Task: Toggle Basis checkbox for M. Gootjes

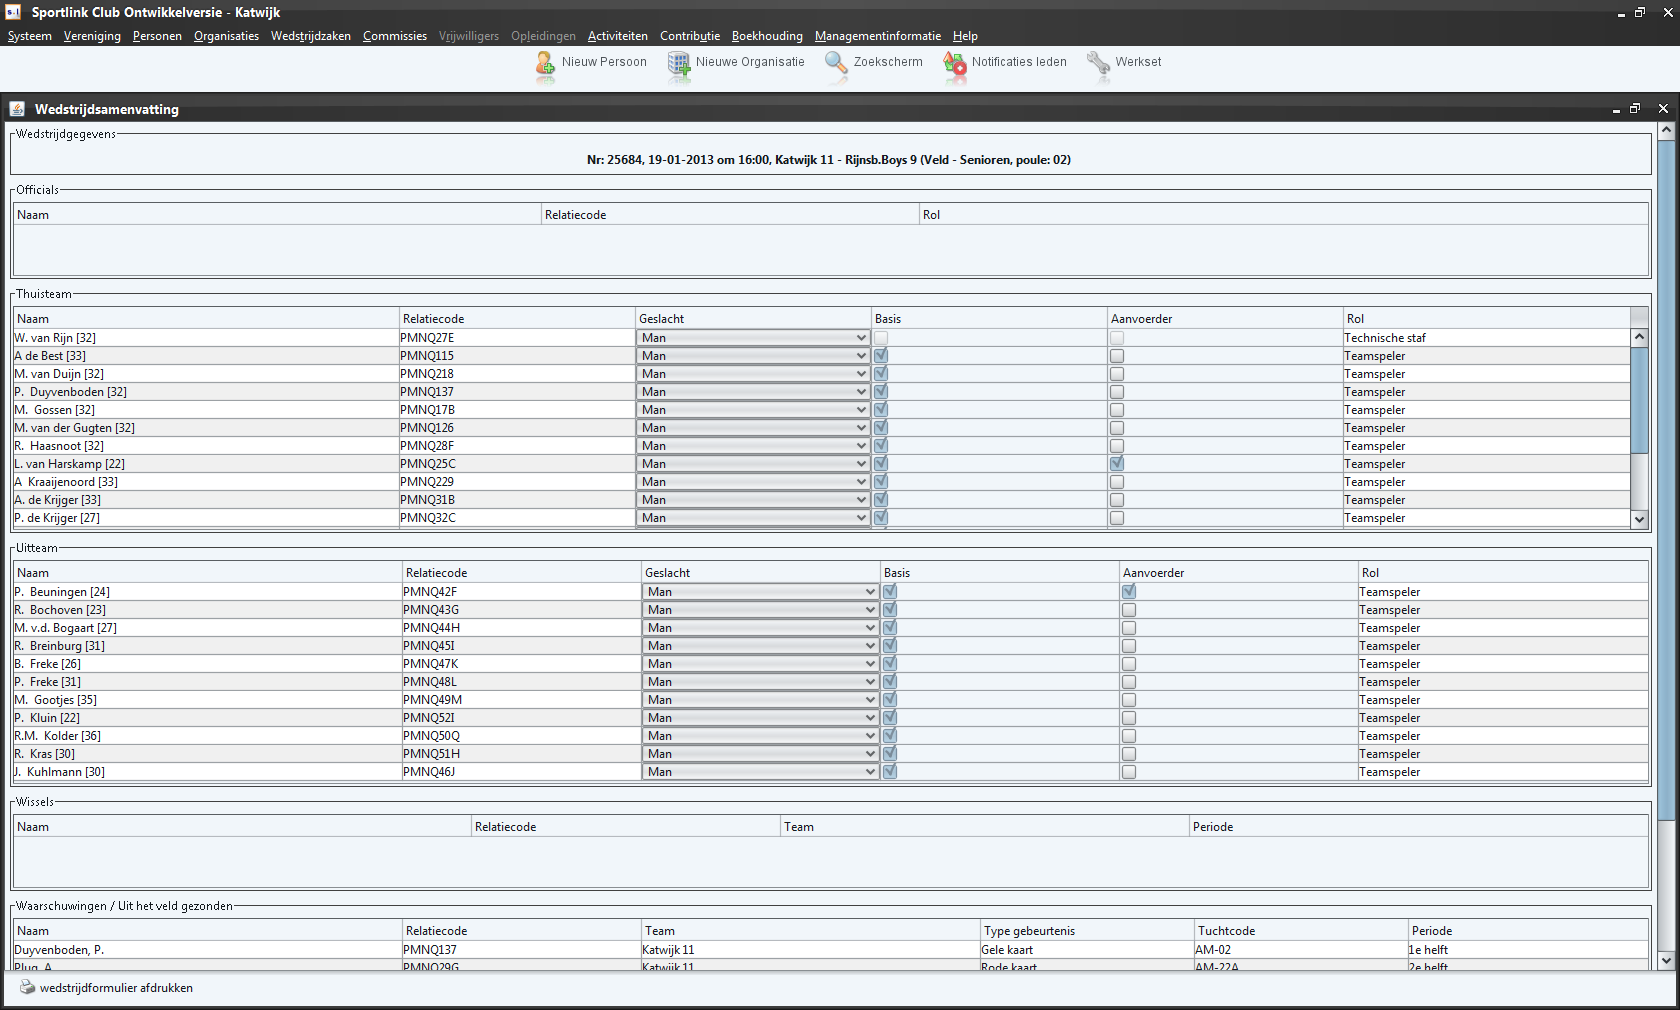Action: click(x=890, y=700)
